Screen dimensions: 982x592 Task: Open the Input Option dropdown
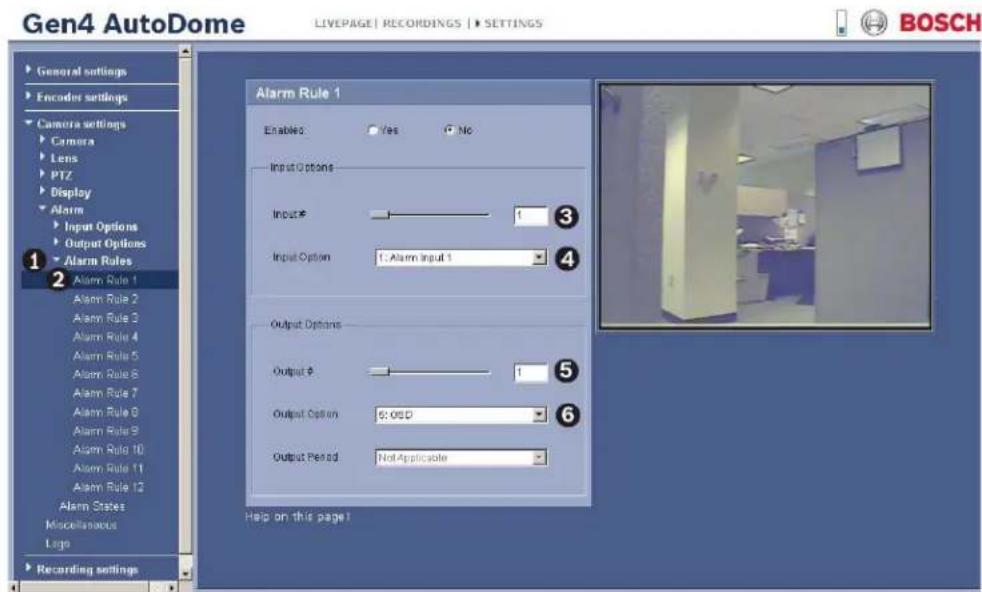coord(461,257)
